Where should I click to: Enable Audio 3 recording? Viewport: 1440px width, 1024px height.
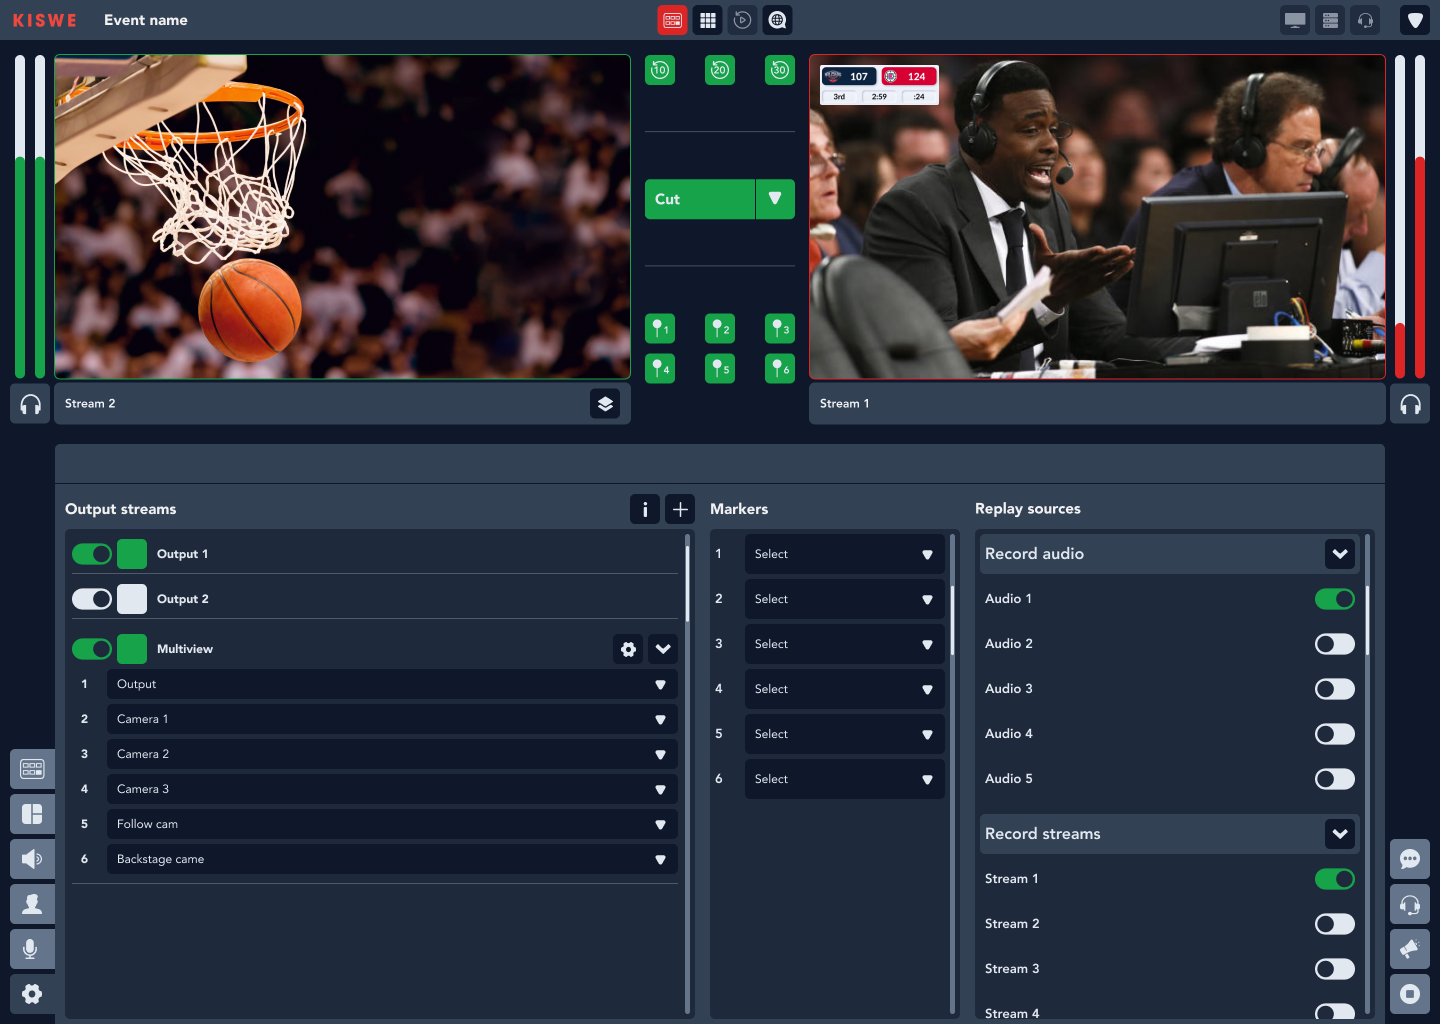pyautogui.click(x=1335, y=689)
